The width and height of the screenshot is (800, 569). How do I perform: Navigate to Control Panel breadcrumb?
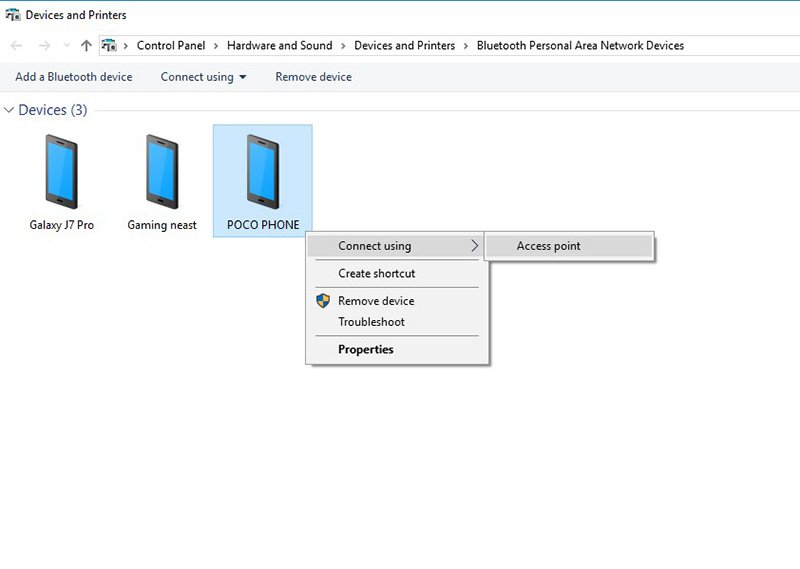click(171, 45)
